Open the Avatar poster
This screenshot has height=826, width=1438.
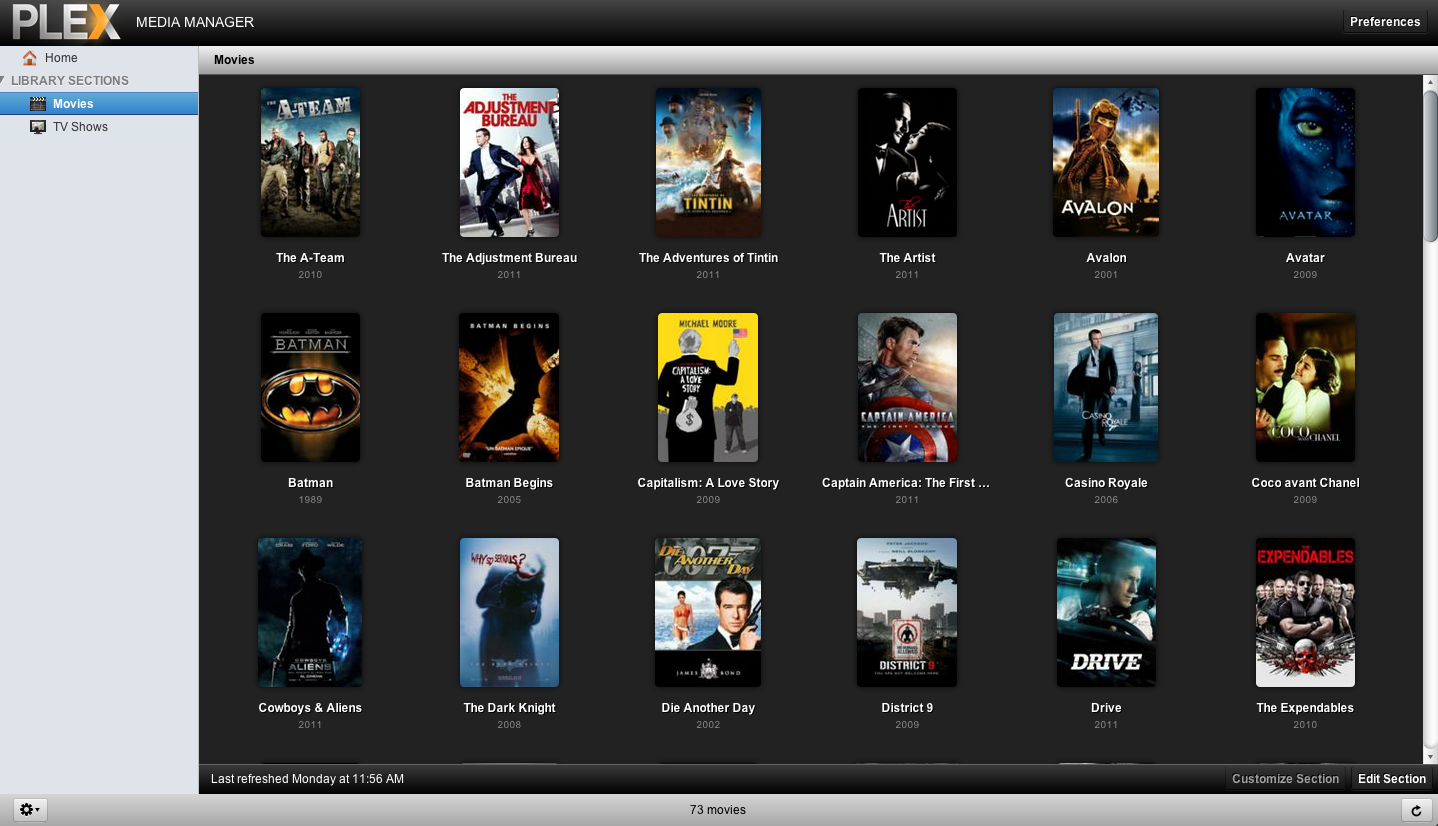1305,162
